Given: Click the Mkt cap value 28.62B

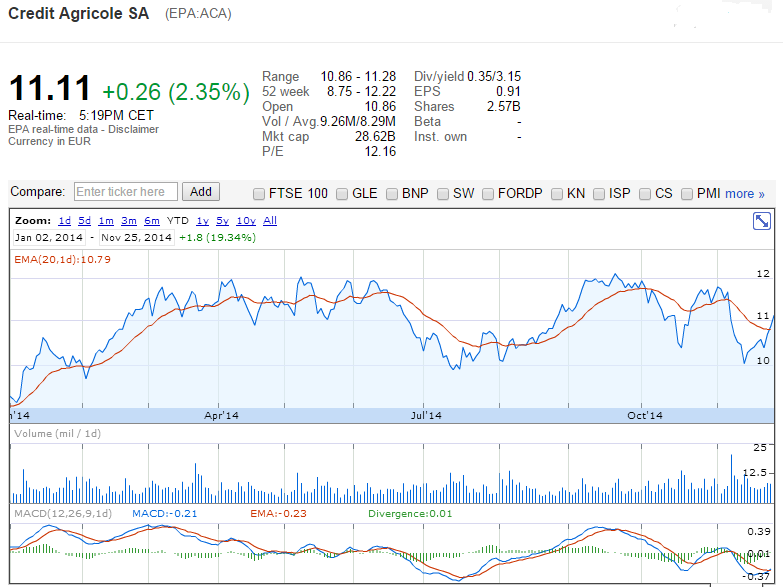Looking at the screenshot, I should [375, 136].
